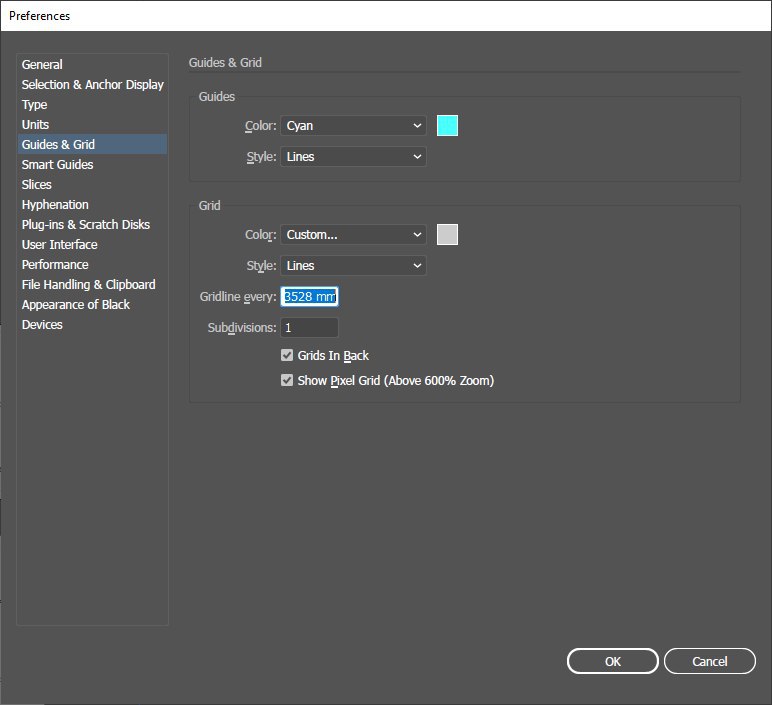The image size is (772, 705).
Task: Open the Guides Color dropdown showing Cyan
Action: (353, 126)
